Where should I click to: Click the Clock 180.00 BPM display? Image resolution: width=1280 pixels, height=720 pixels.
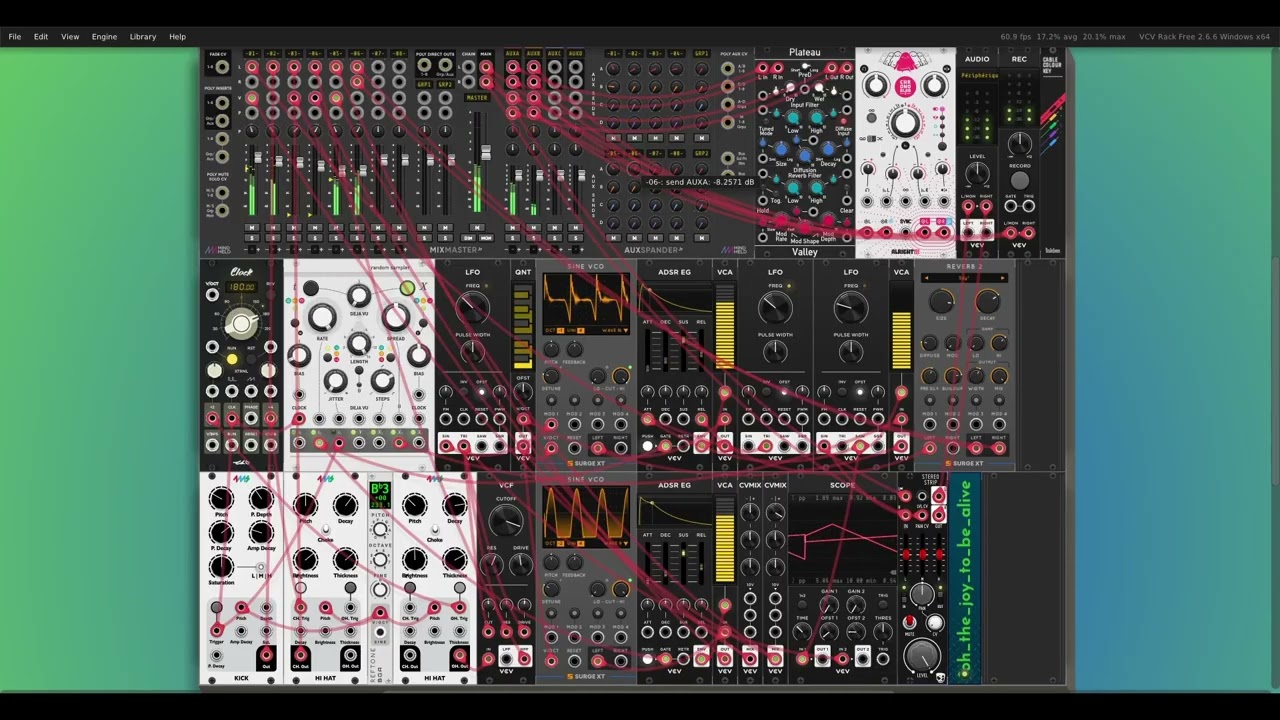(241, 287)
